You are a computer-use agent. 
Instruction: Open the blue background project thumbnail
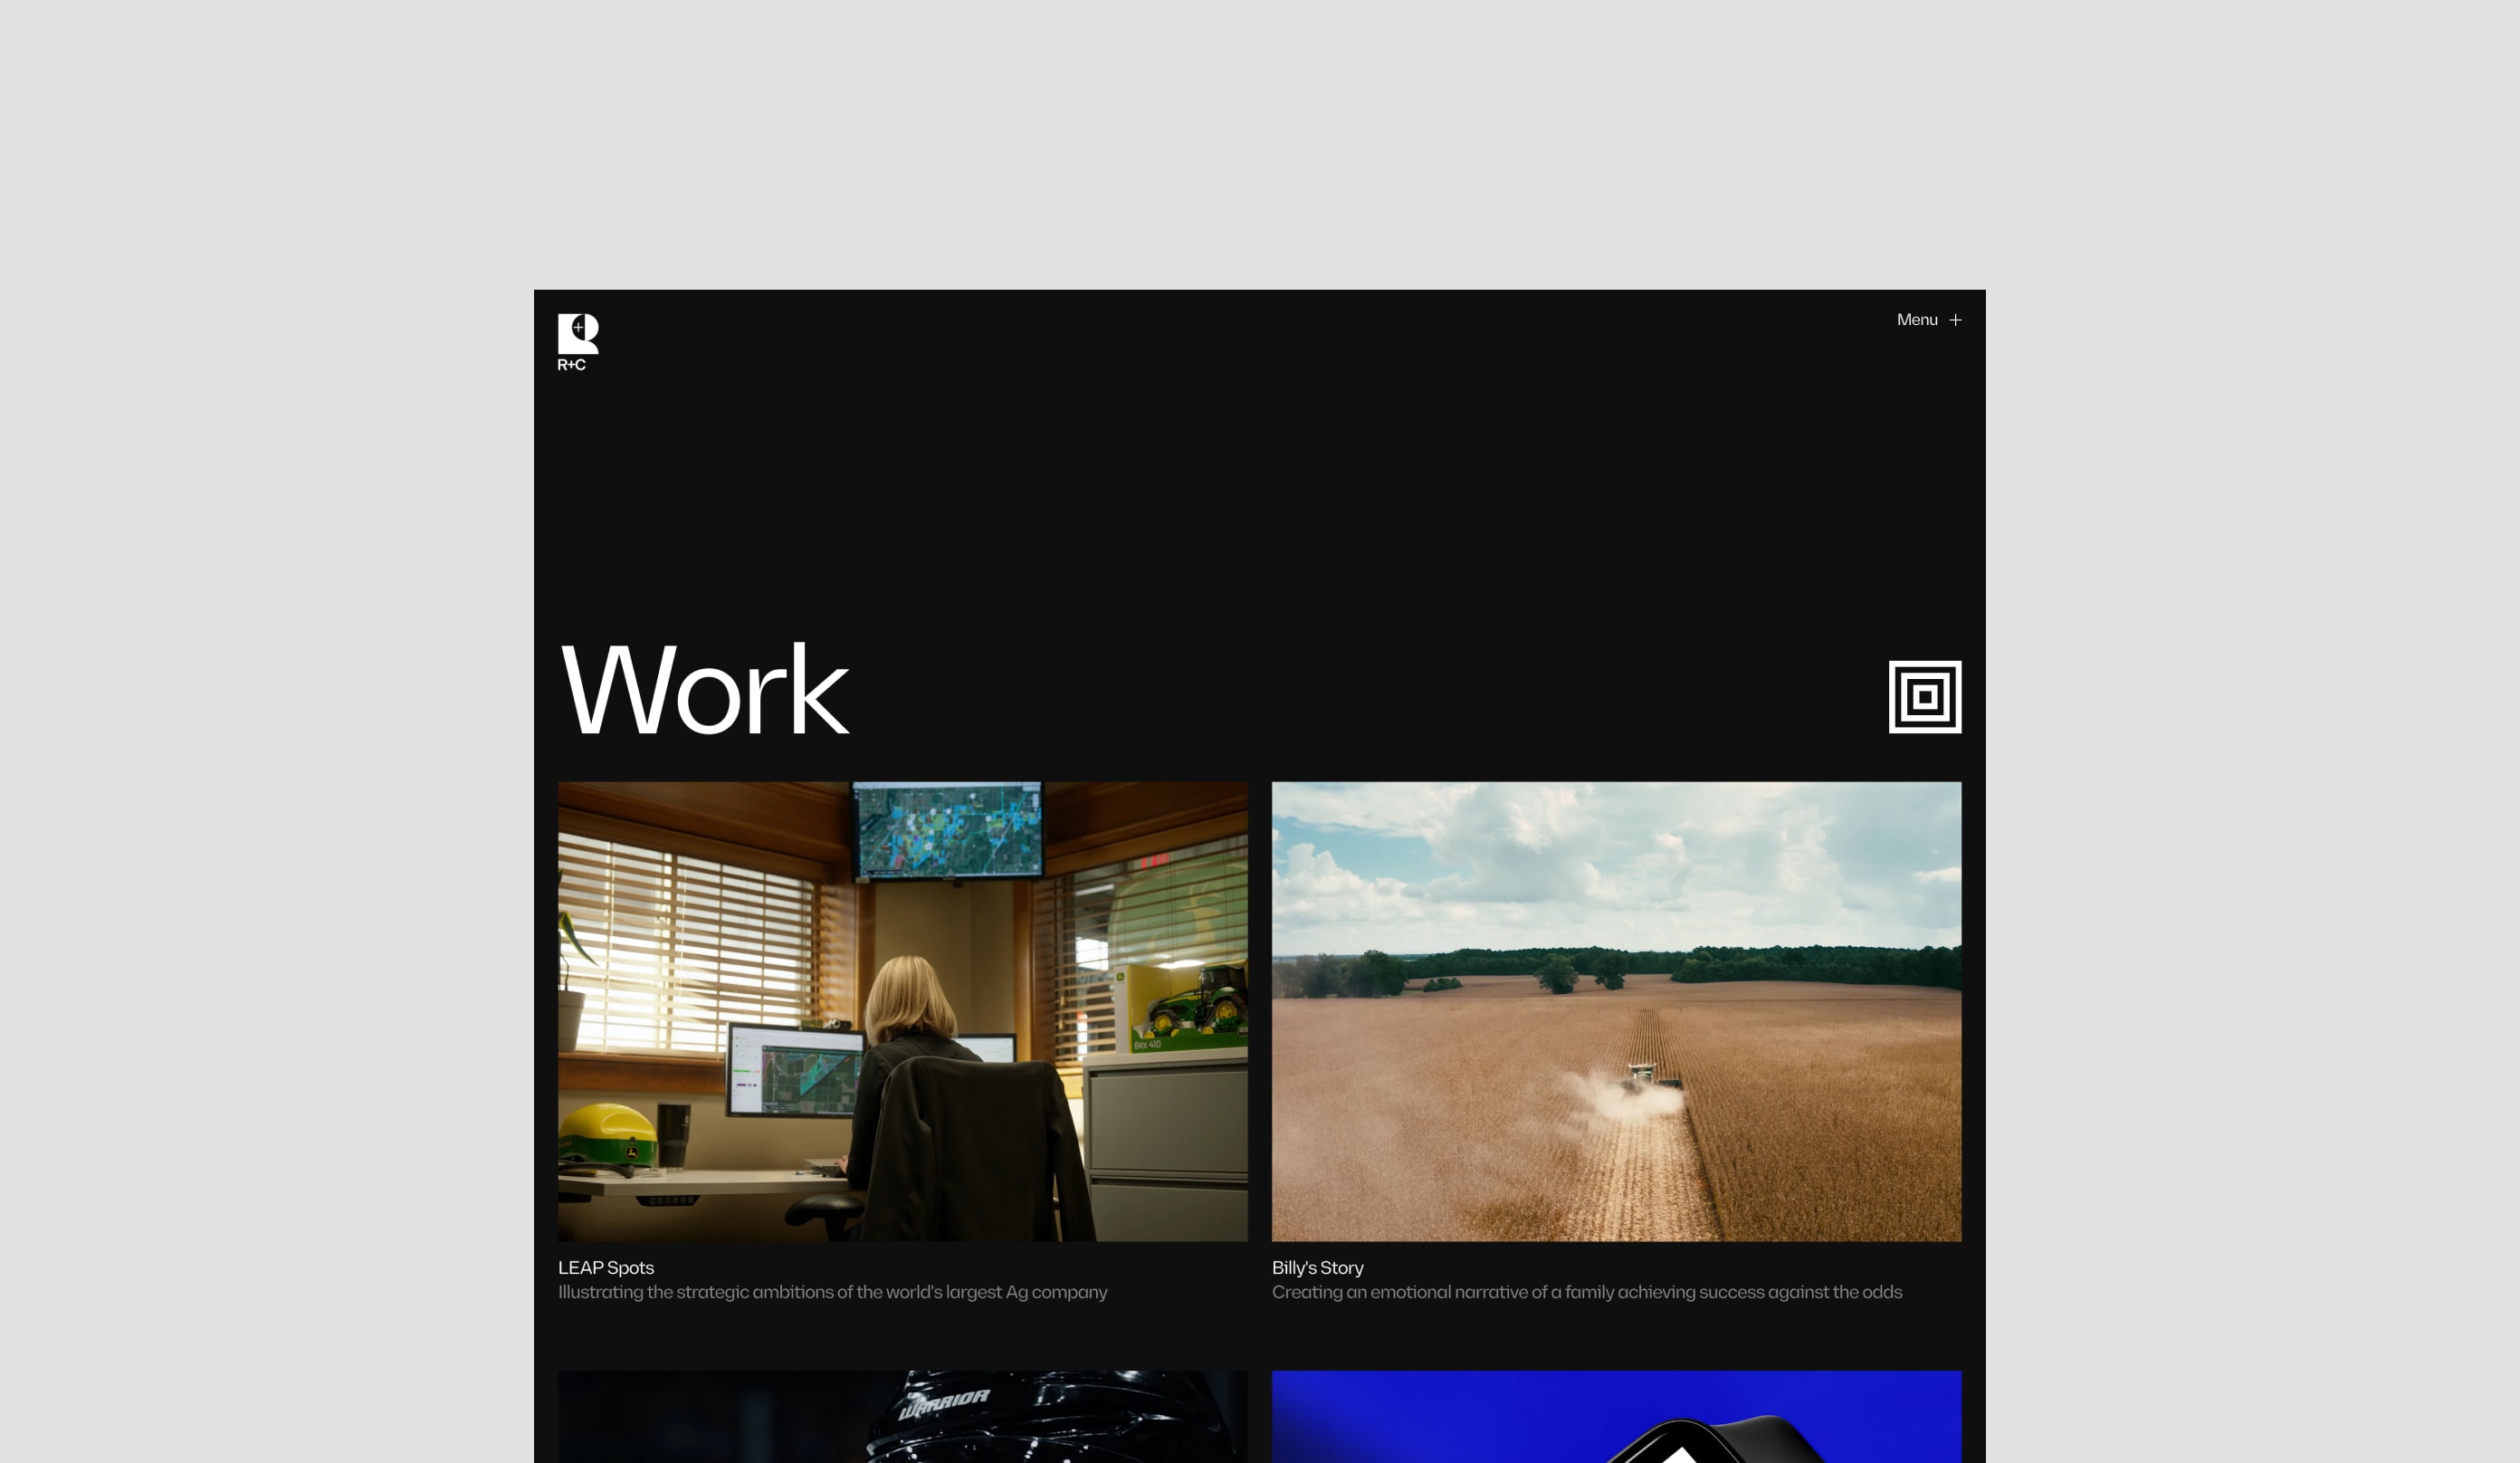[1616, 1417]
